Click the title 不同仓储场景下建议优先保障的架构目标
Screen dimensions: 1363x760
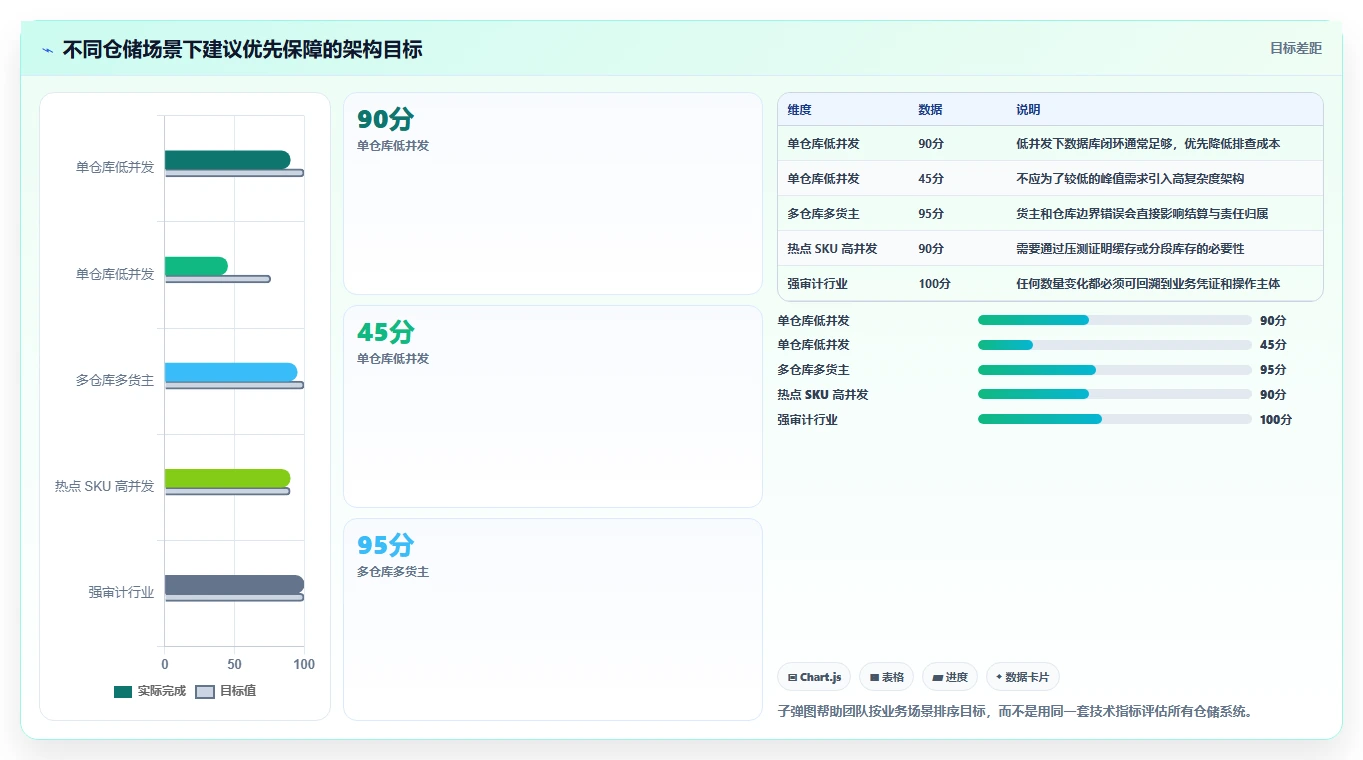[x=242, y=49]
